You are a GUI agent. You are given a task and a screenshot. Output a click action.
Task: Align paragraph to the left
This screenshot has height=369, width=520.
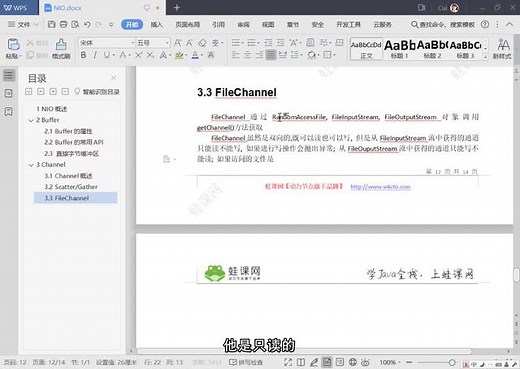236,54
